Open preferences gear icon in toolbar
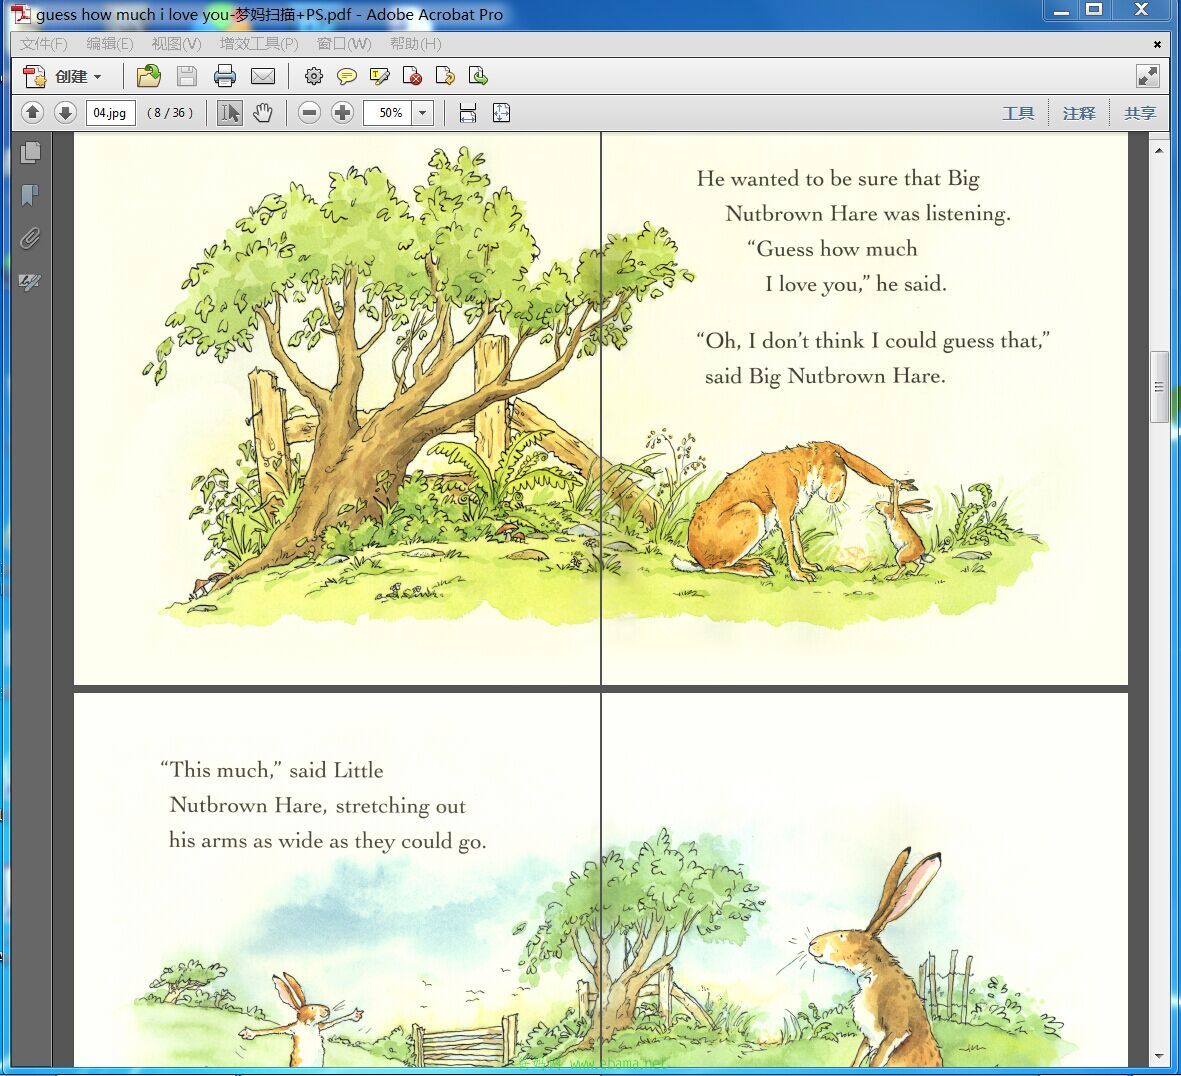Image resolution: width=1181 pixels, height=1076 pixels. [x=314, y=76]
